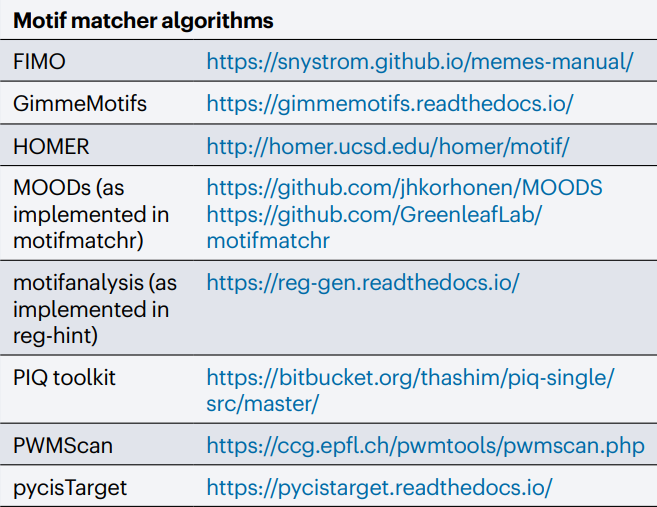Open the ccg.epfl.ch pwmscan.php link
This screenshot has width=657, height=507.
(x=425, y=445)
